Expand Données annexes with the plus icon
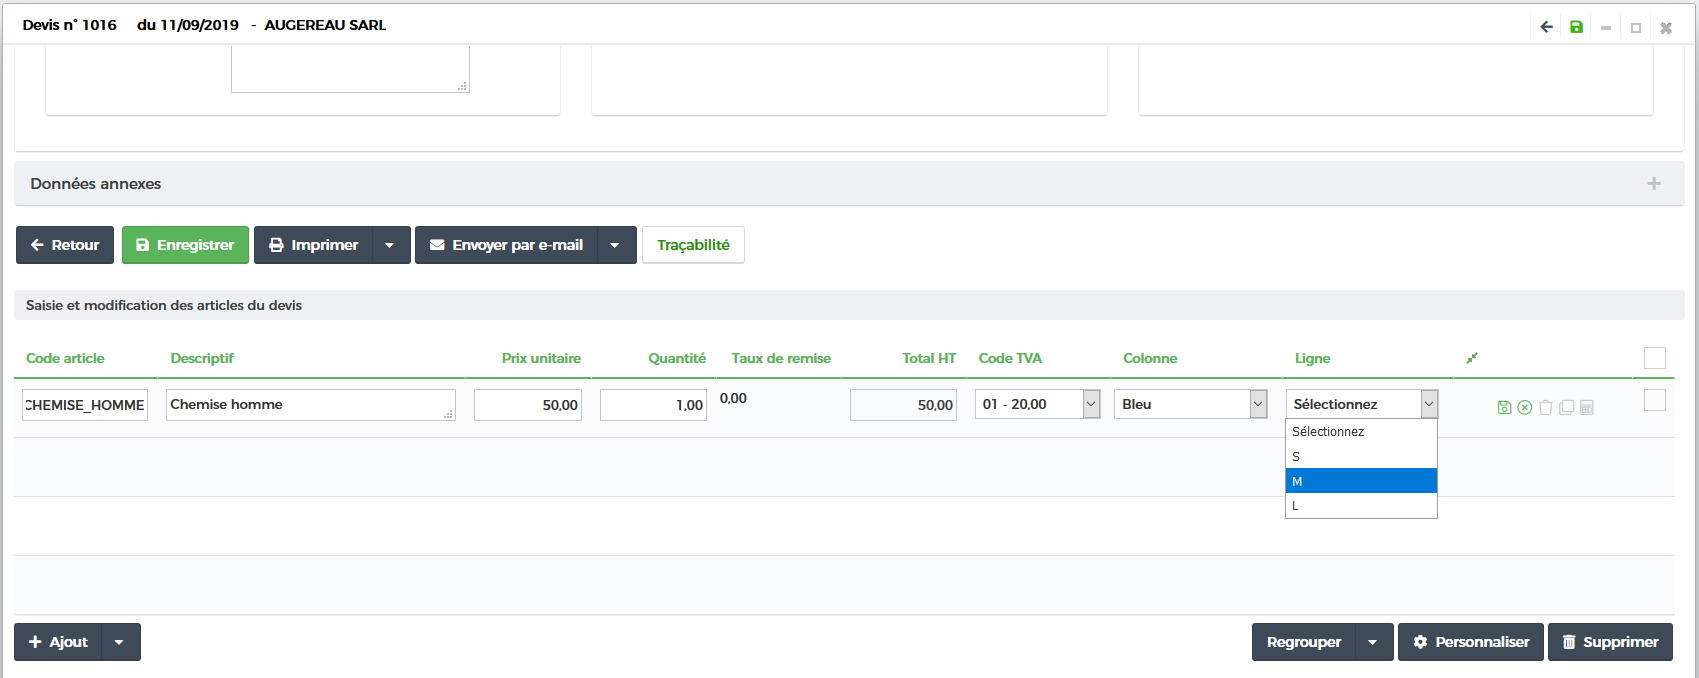Viewport: 1699px width, 678px height. [1654, 184]
